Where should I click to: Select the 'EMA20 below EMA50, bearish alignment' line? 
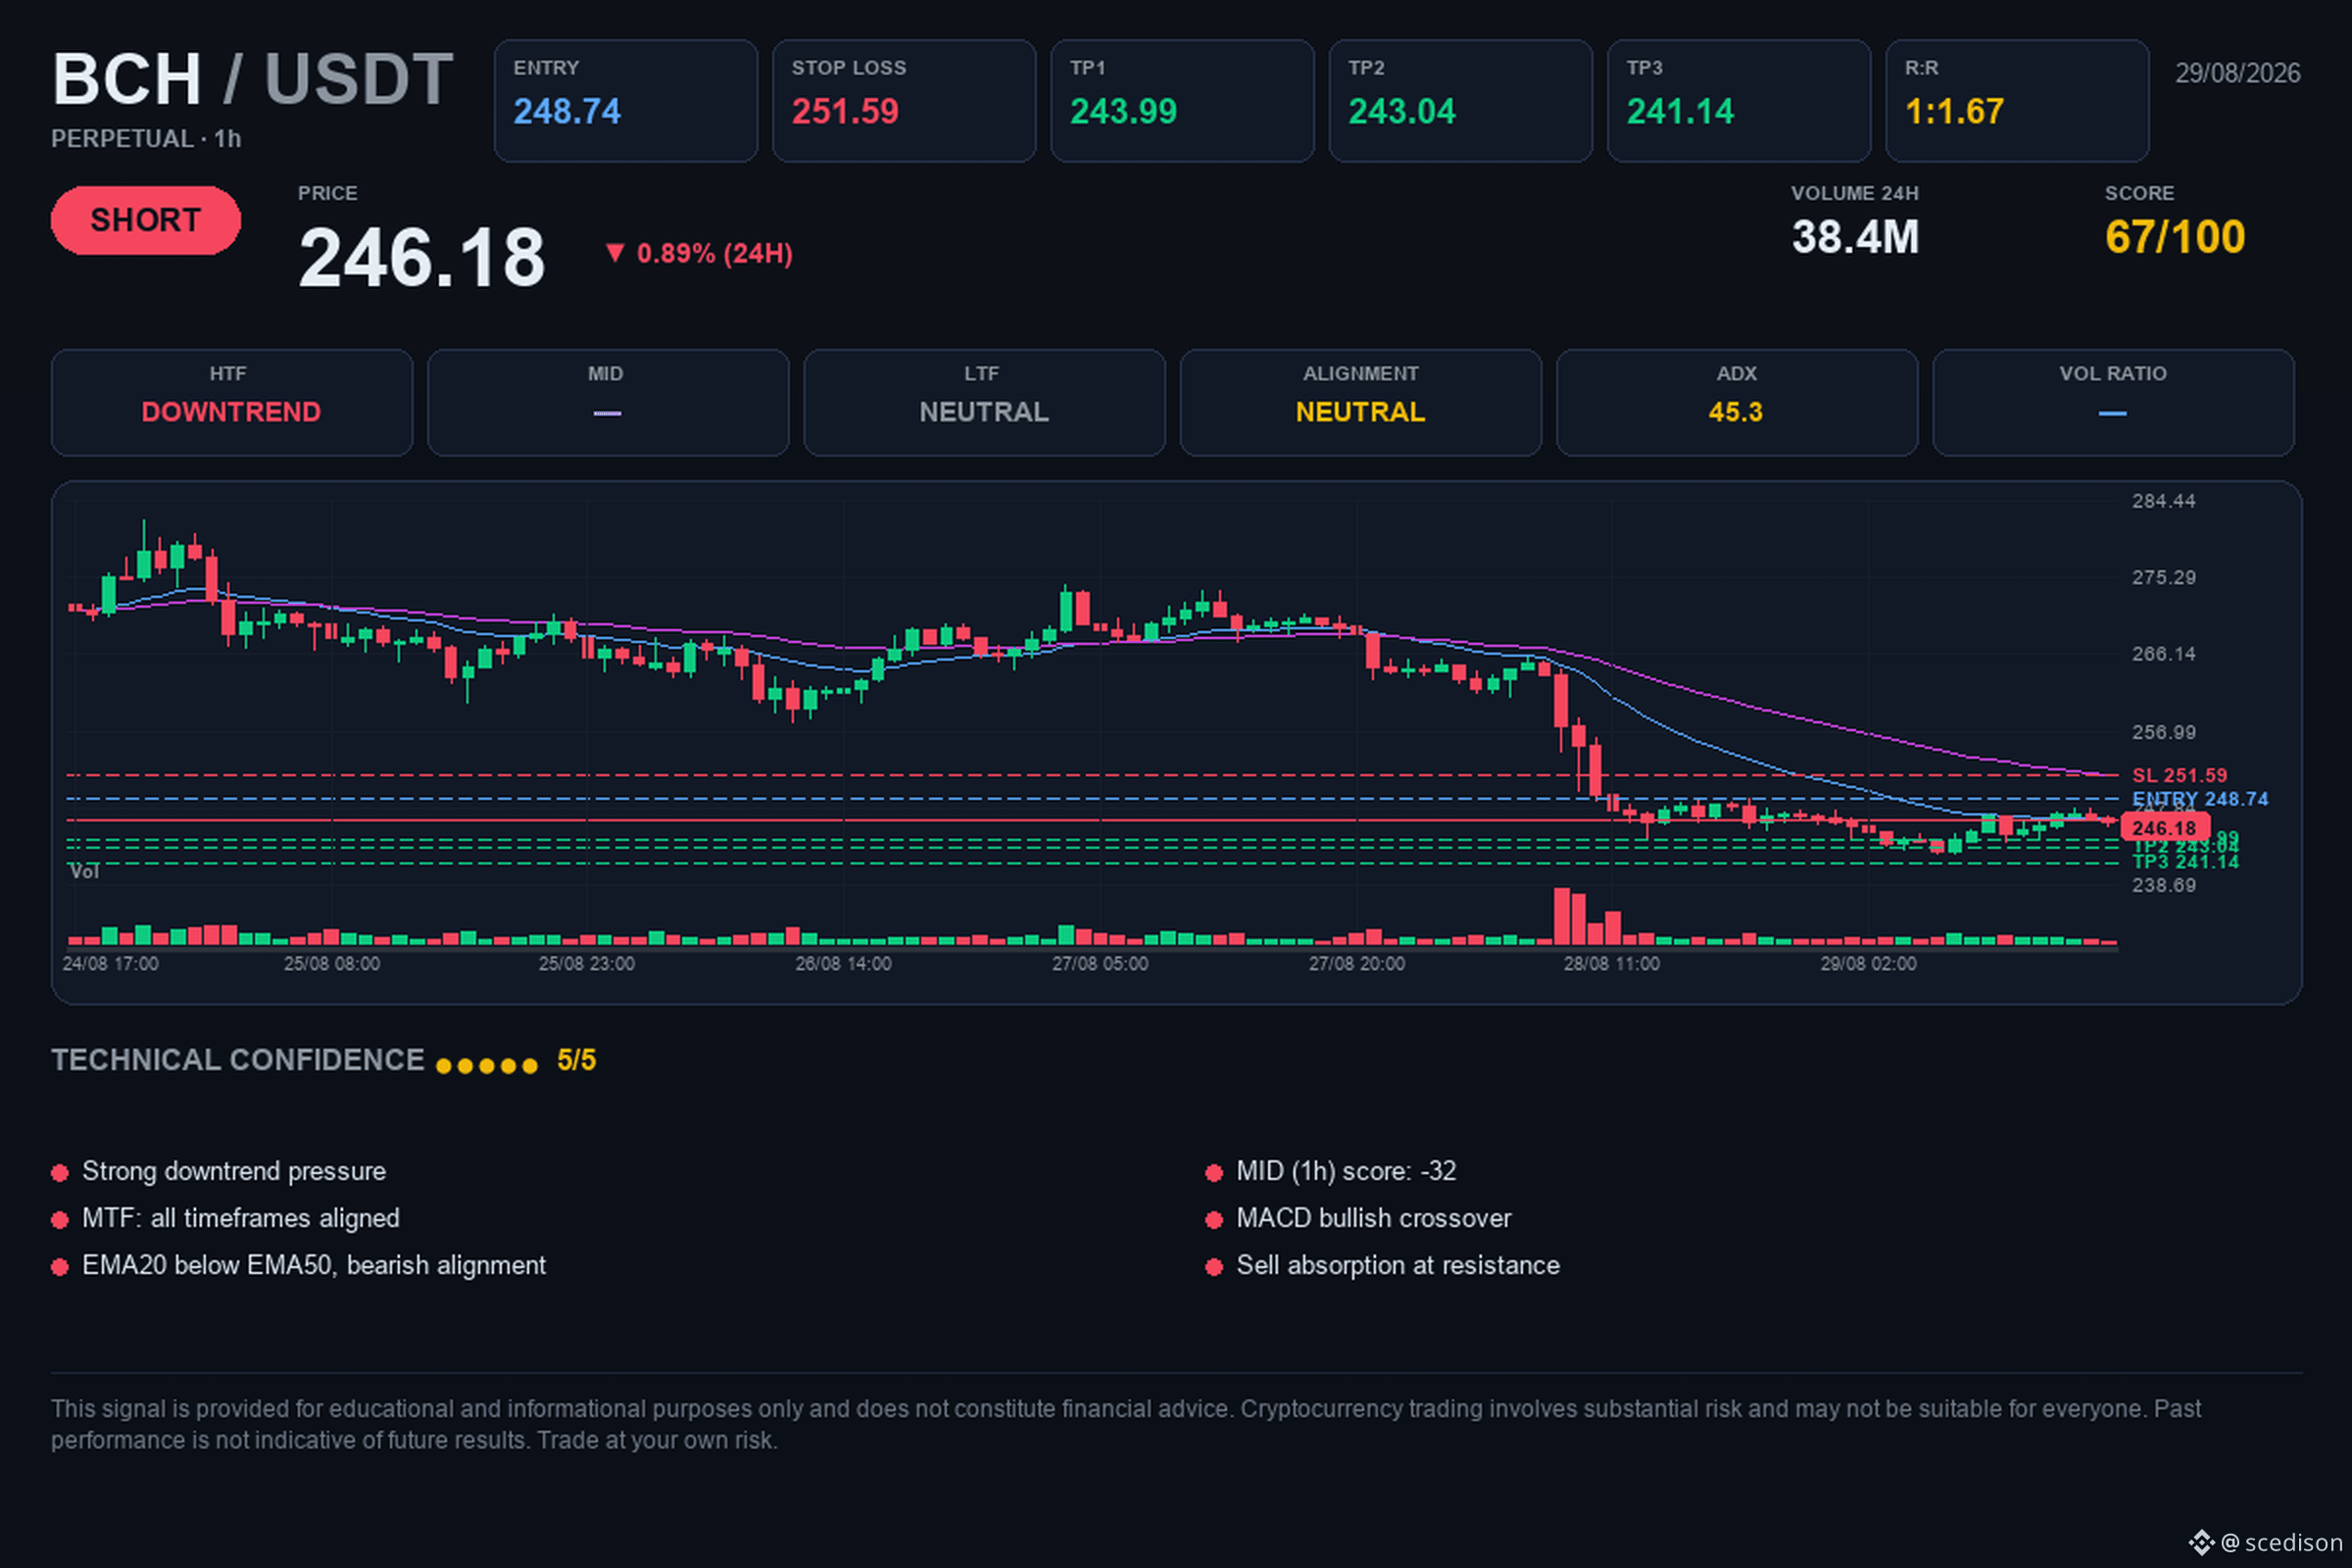314,1265
